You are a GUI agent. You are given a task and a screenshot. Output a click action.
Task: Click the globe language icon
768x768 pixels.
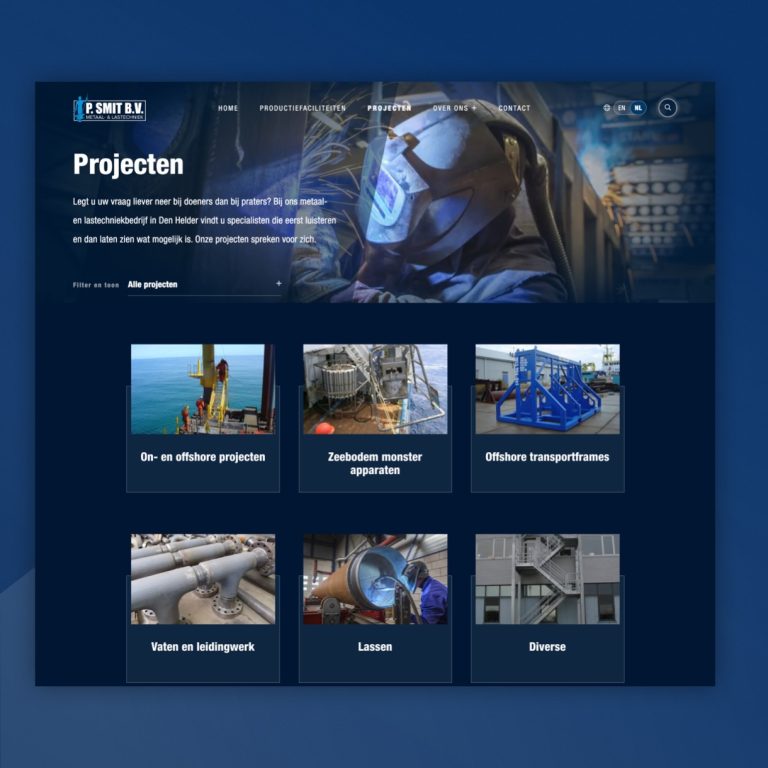[x=607, y=108]
